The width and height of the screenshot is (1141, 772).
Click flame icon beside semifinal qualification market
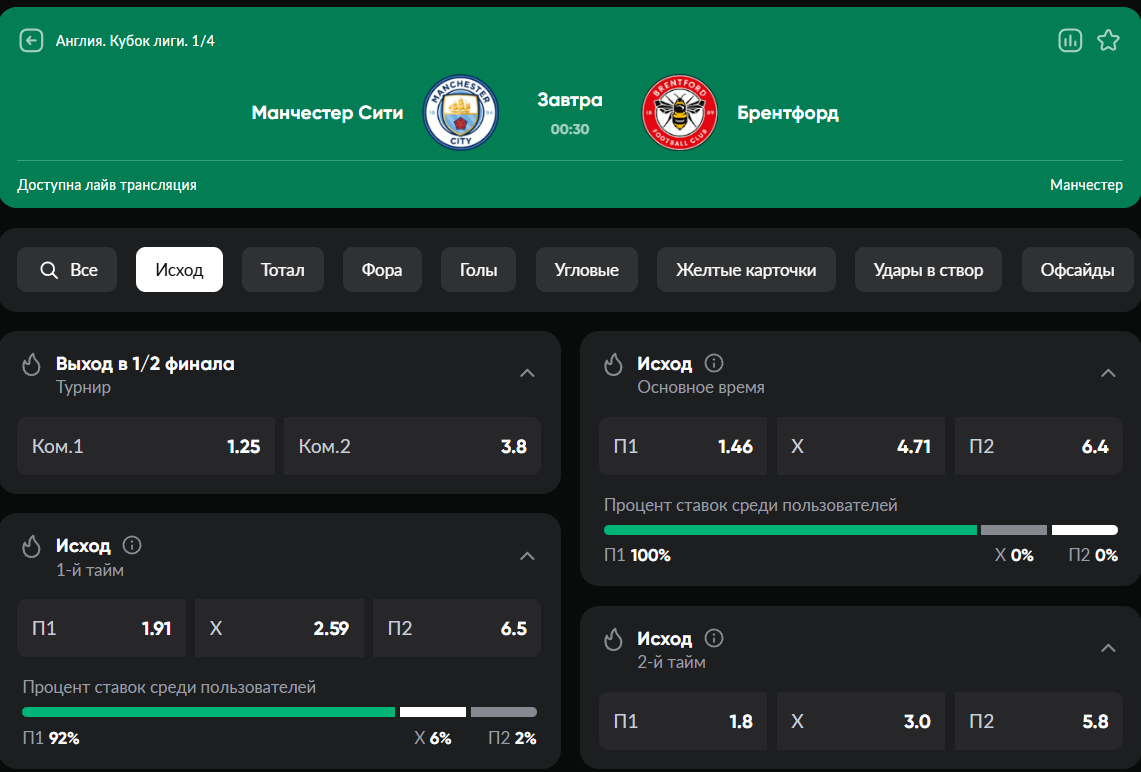32,364
